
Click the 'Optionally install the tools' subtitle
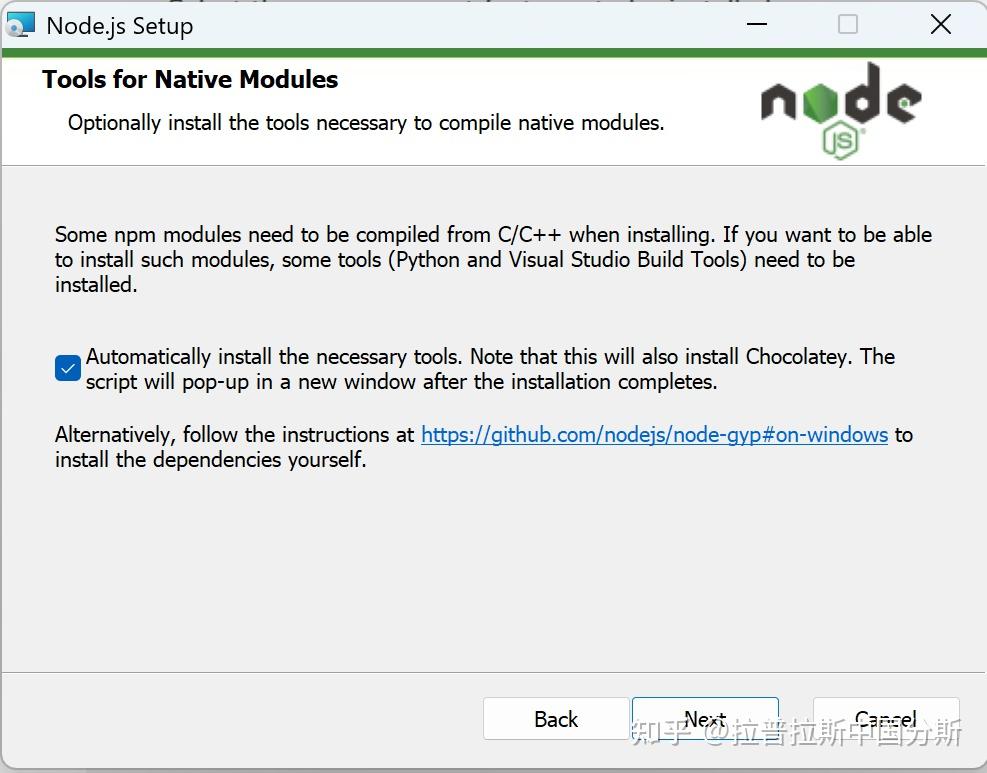pyautogui.click(x=366, y=123)
